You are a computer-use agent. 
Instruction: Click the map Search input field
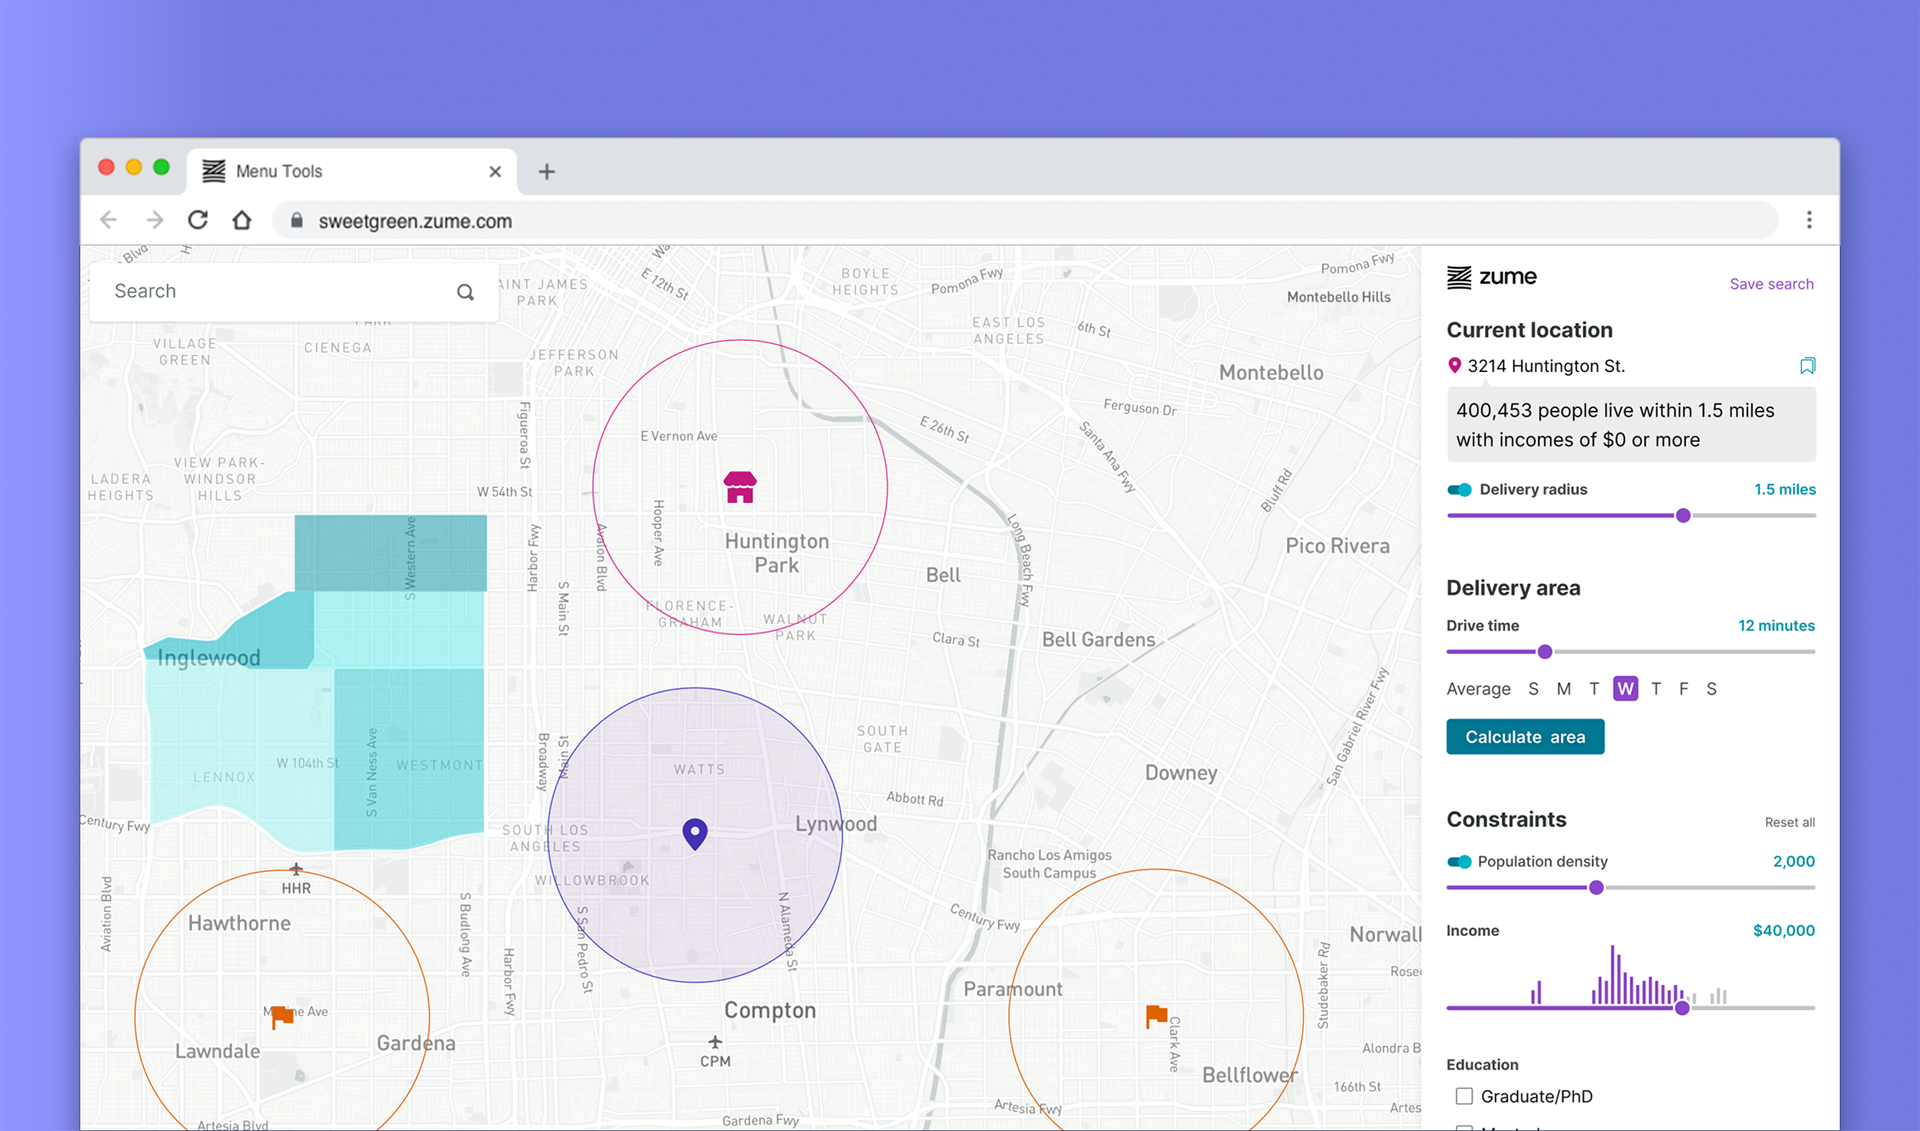[294, 291]
